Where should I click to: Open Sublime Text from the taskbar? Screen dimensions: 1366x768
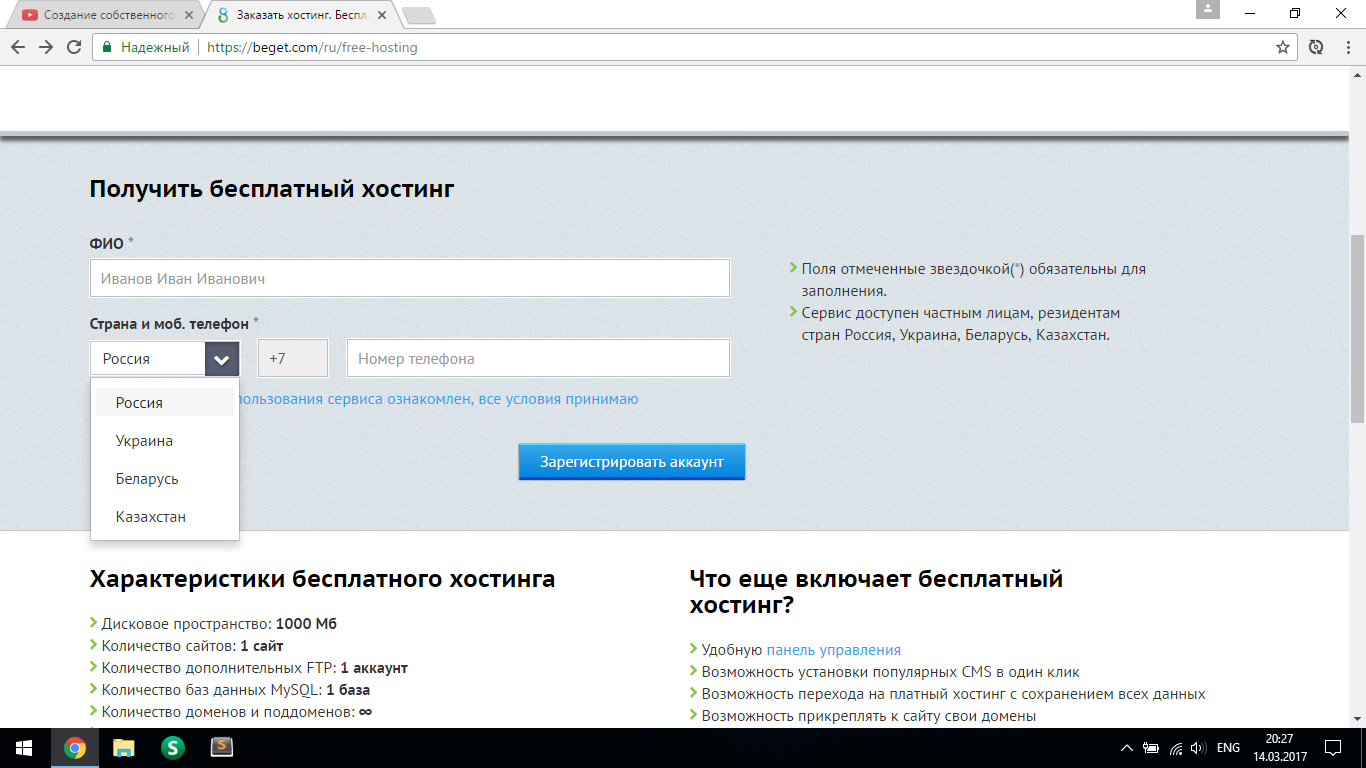(x=222, y=747)
